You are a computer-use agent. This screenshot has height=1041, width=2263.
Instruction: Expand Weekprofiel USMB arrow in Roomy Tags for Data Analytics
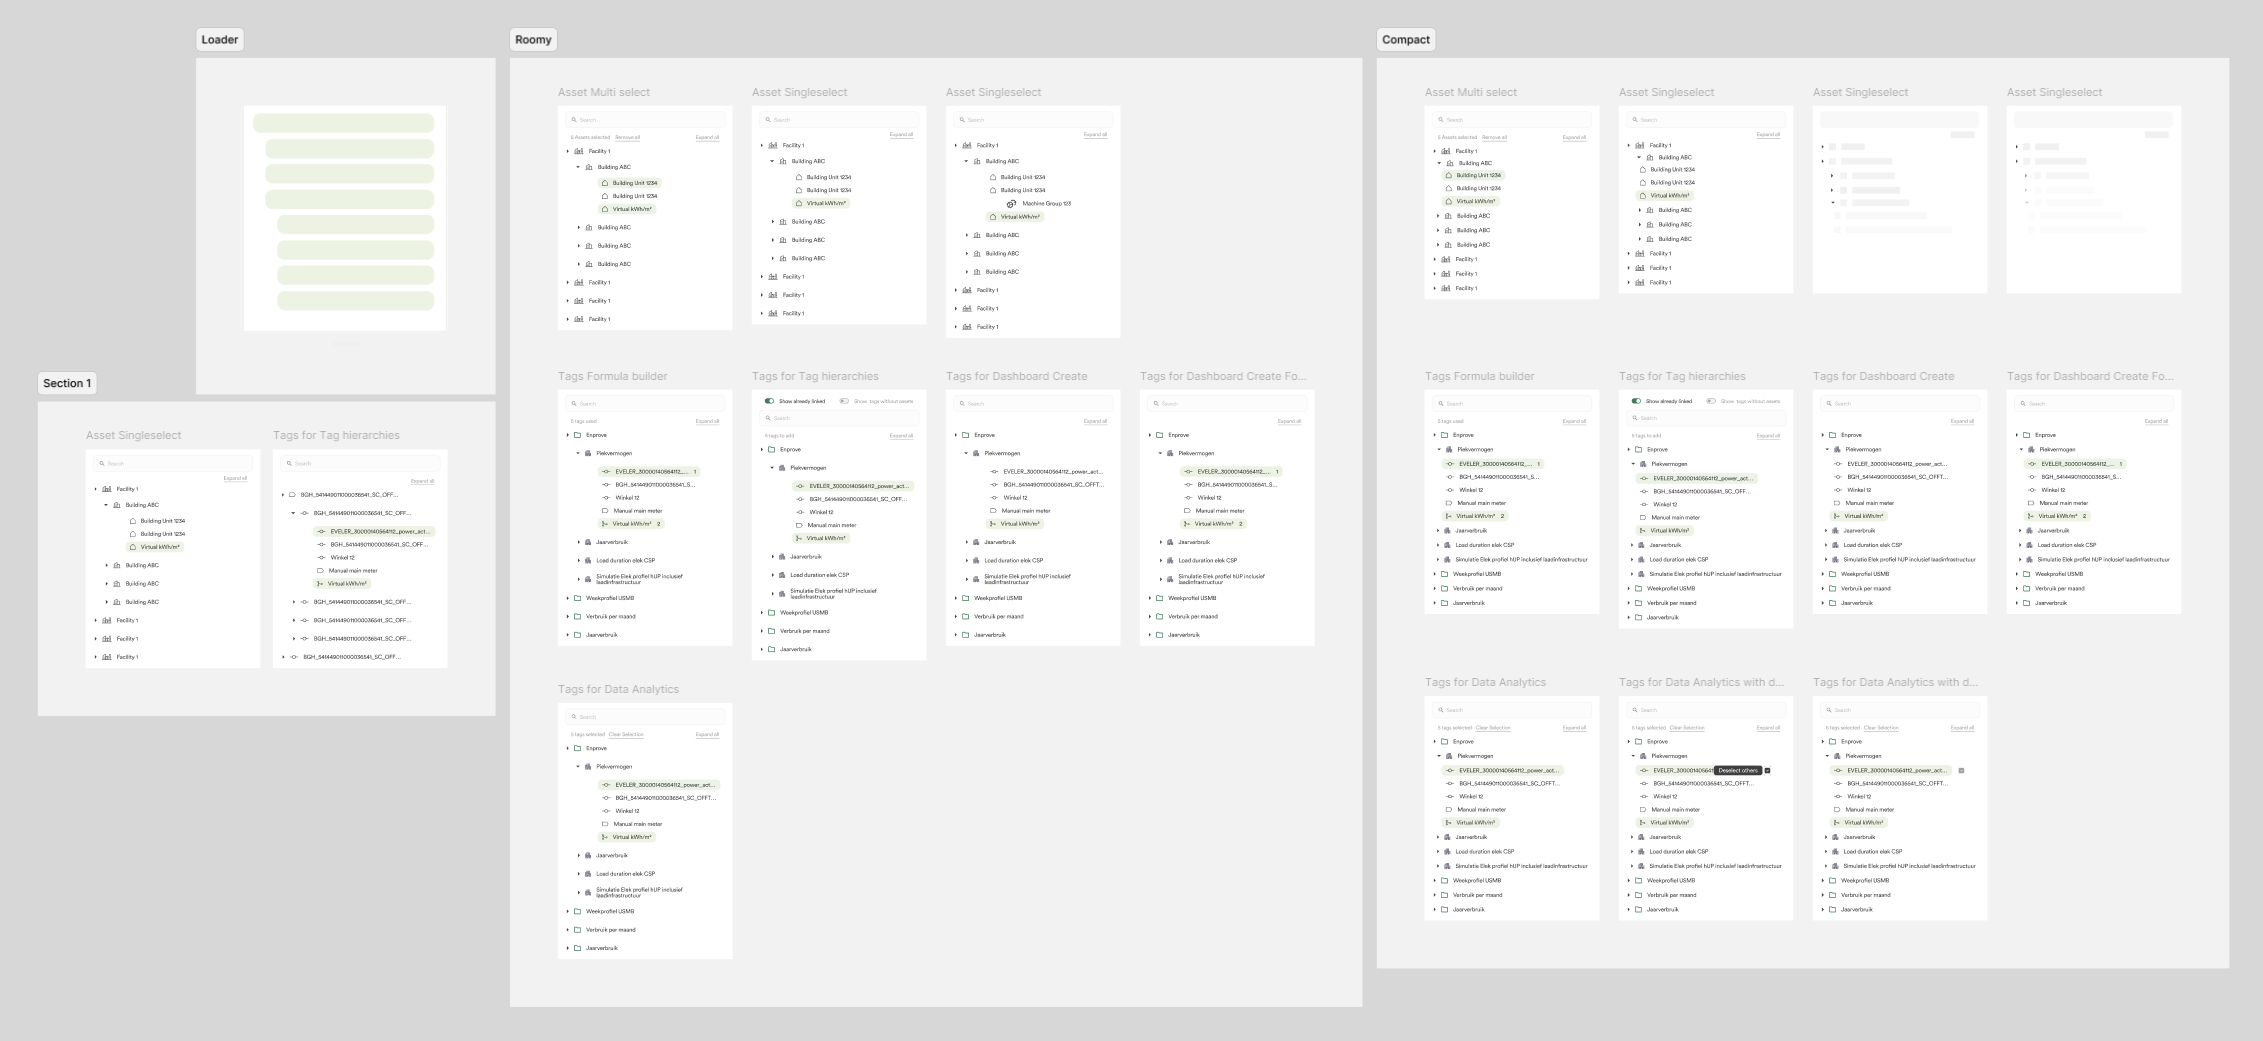(x=567, y=912)
